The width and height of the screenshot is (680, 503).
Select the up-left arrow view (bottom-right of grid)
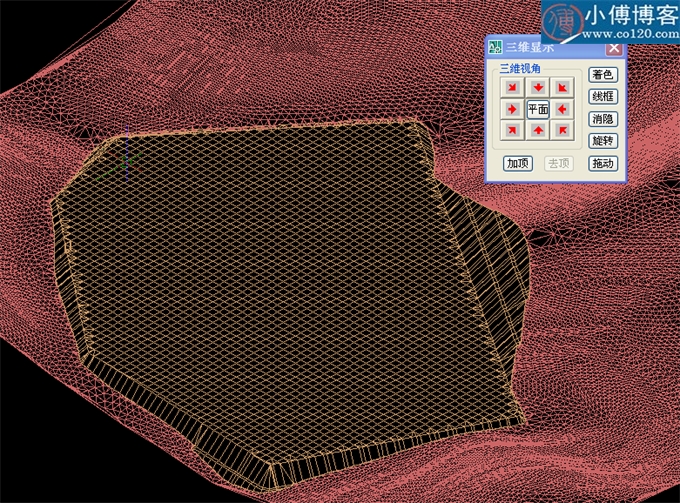(x=562, y=130)
